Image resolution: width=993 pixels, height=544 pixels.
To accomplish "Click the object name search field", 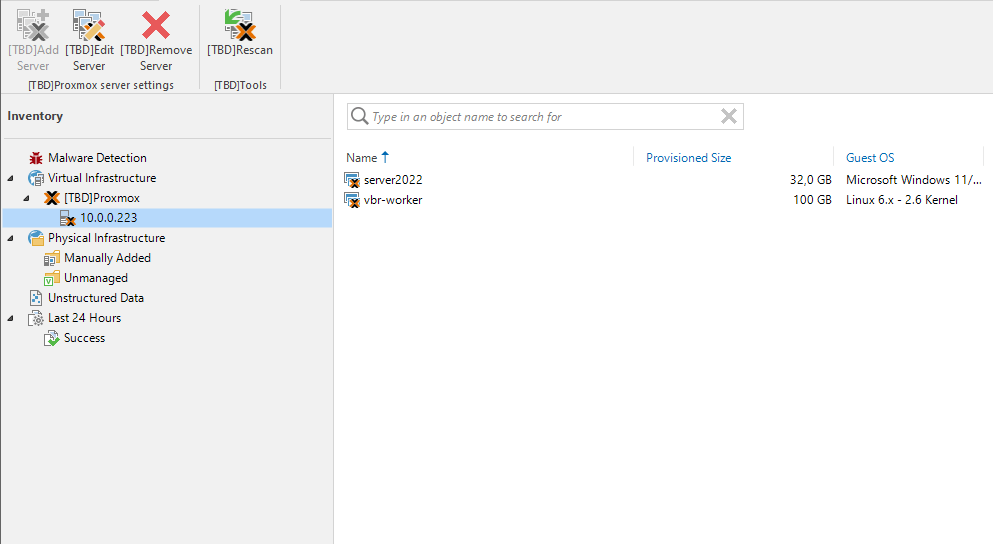I will tap(540, 117).
